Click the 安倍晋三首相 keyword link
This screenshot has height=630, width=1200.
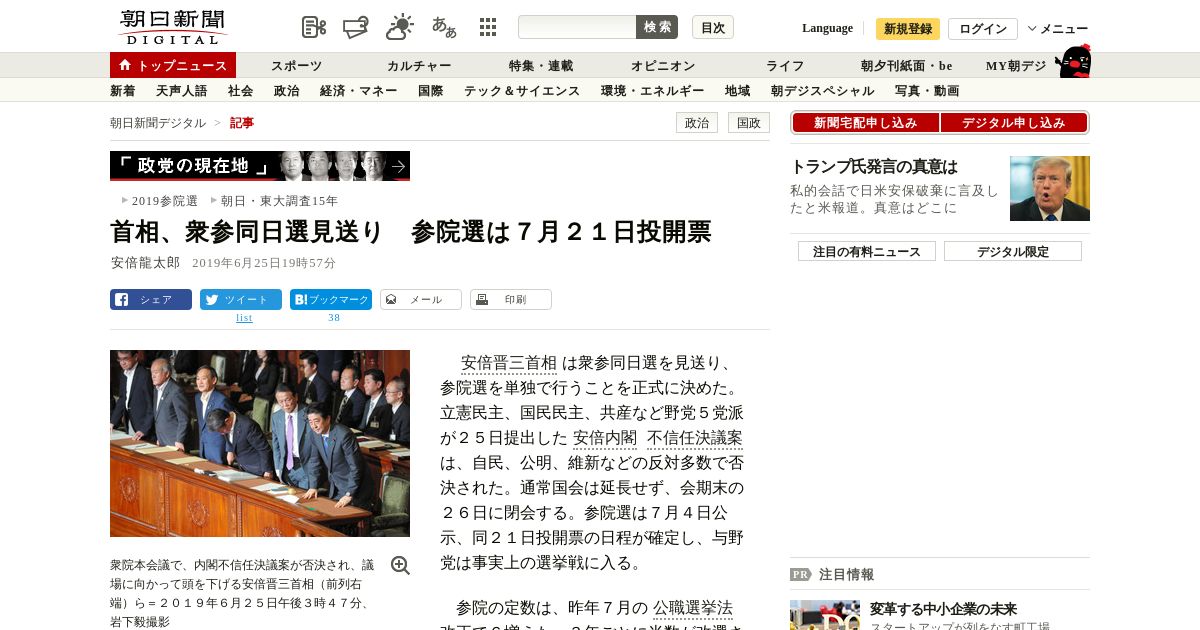click(508, 363)
